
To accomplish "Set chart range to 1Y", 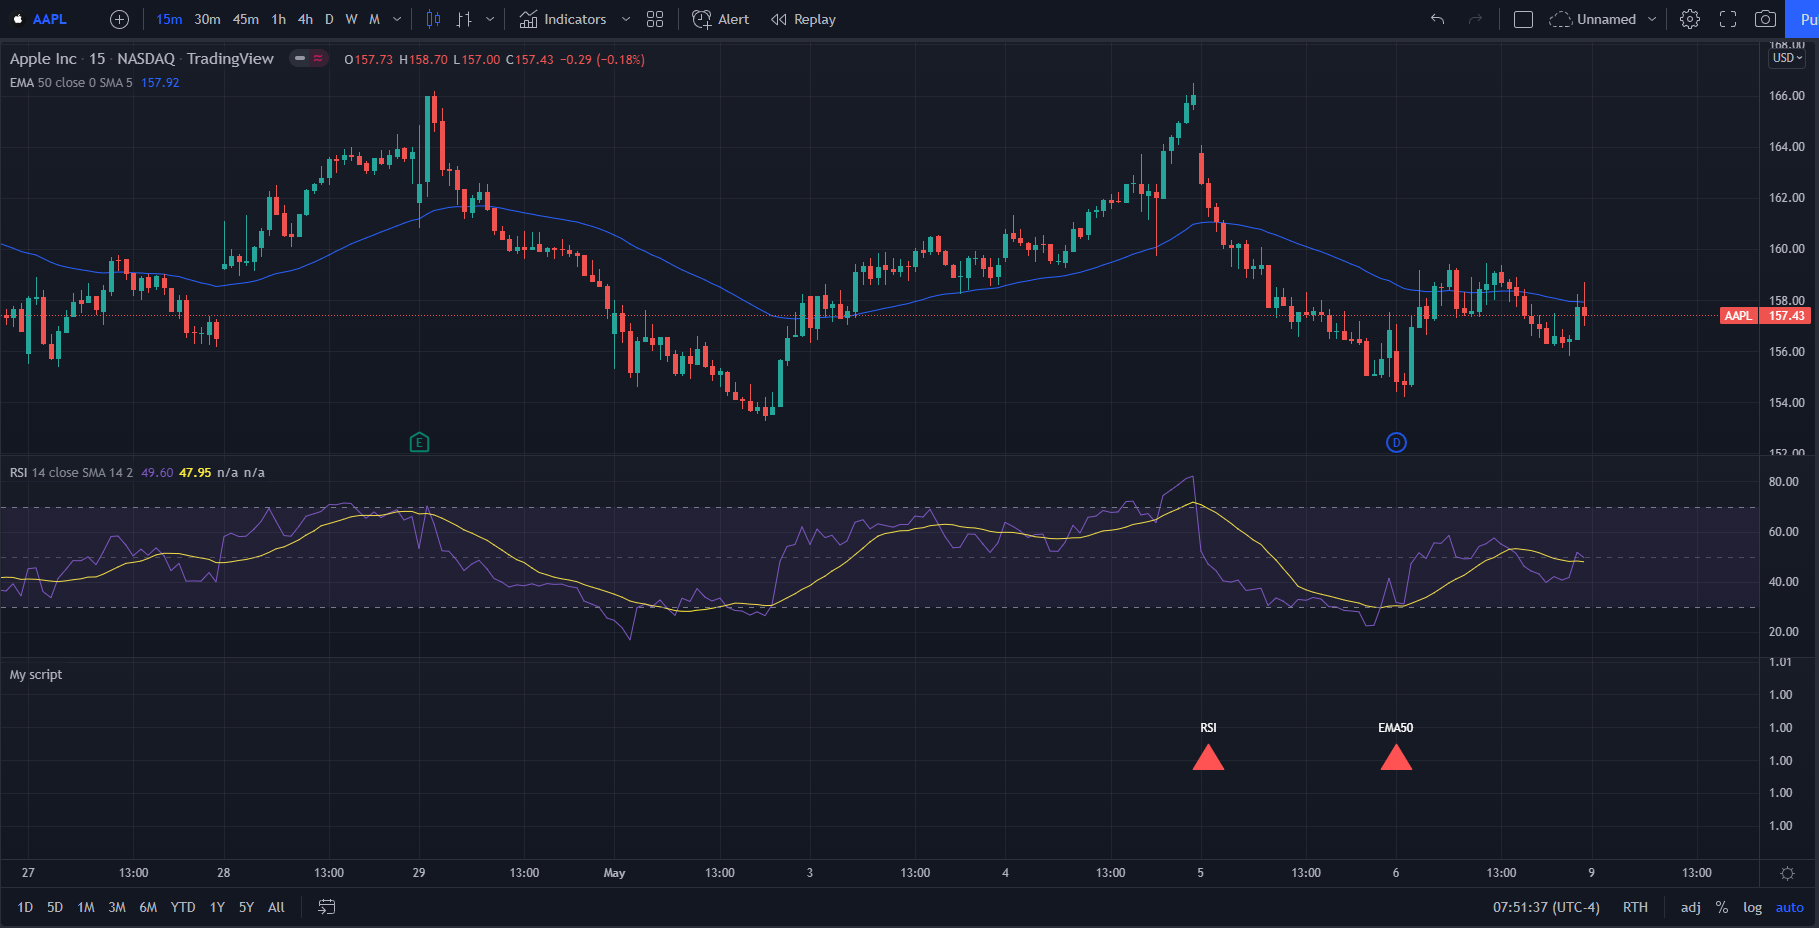I will 217,907.
